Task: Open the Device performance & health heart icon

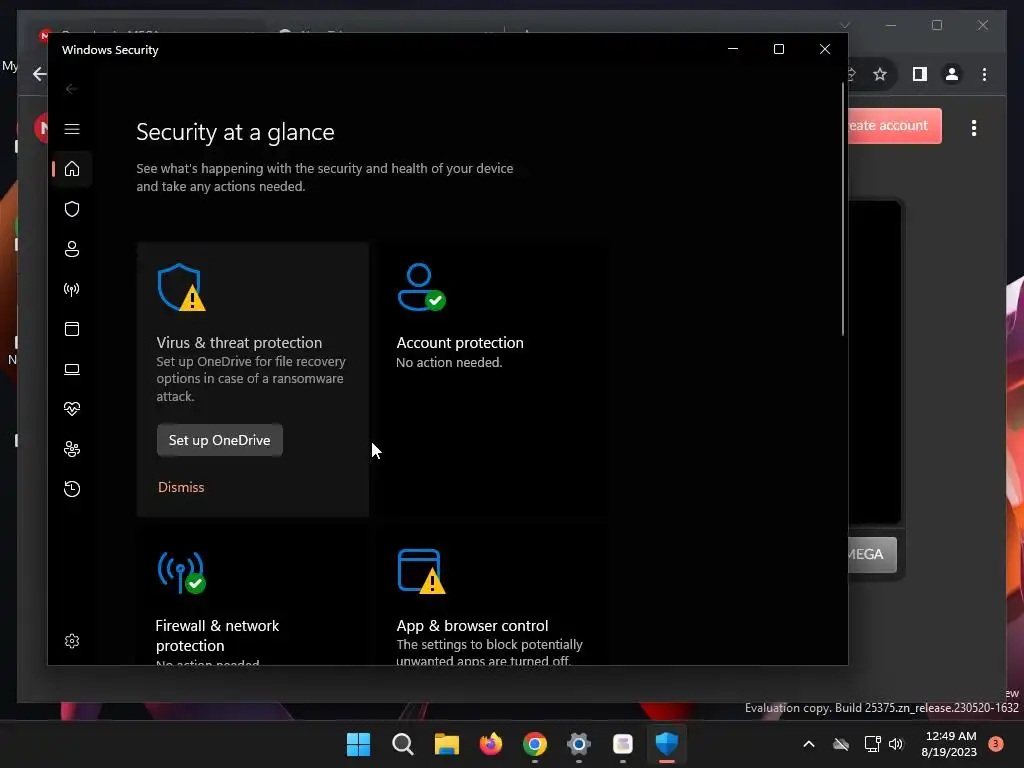Action: click(72, 409)
